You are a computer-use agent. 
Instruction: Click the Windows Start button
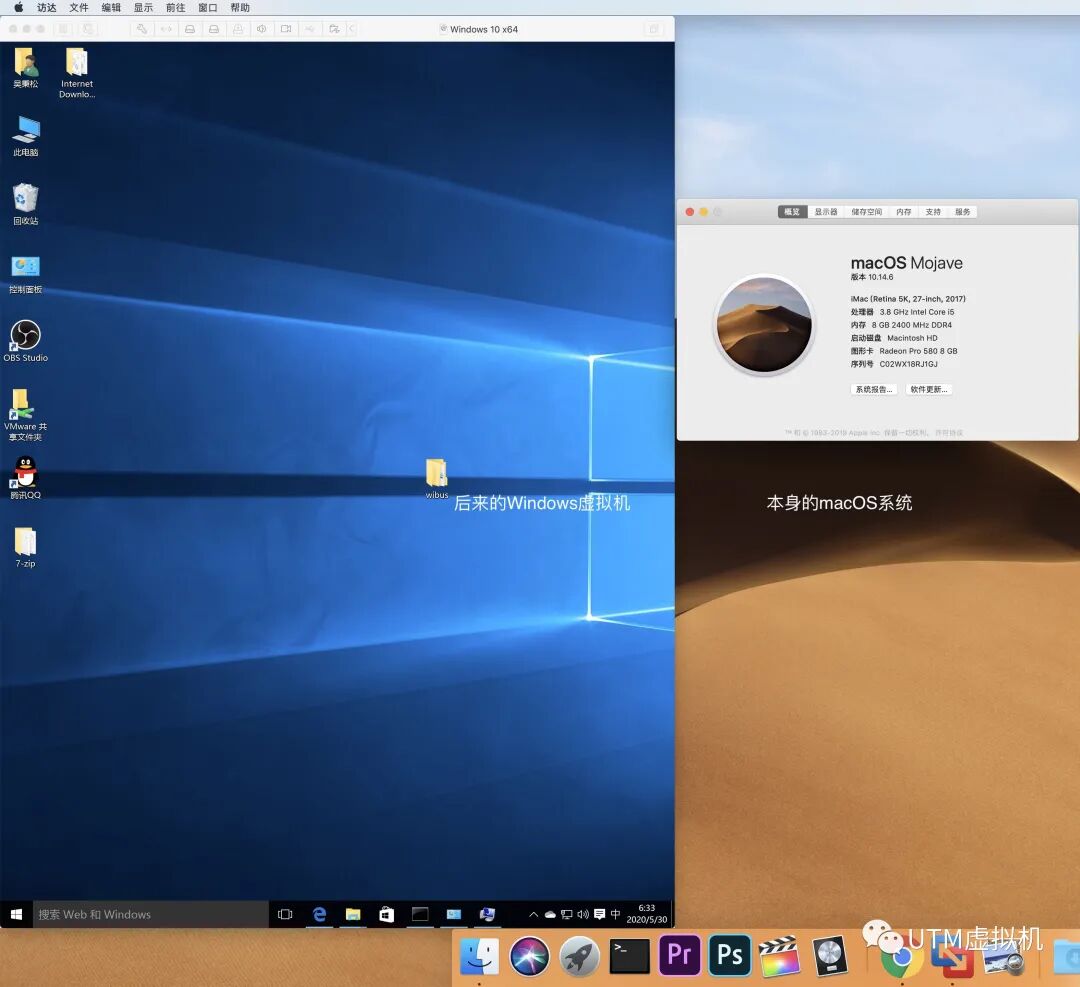[17, 914]
